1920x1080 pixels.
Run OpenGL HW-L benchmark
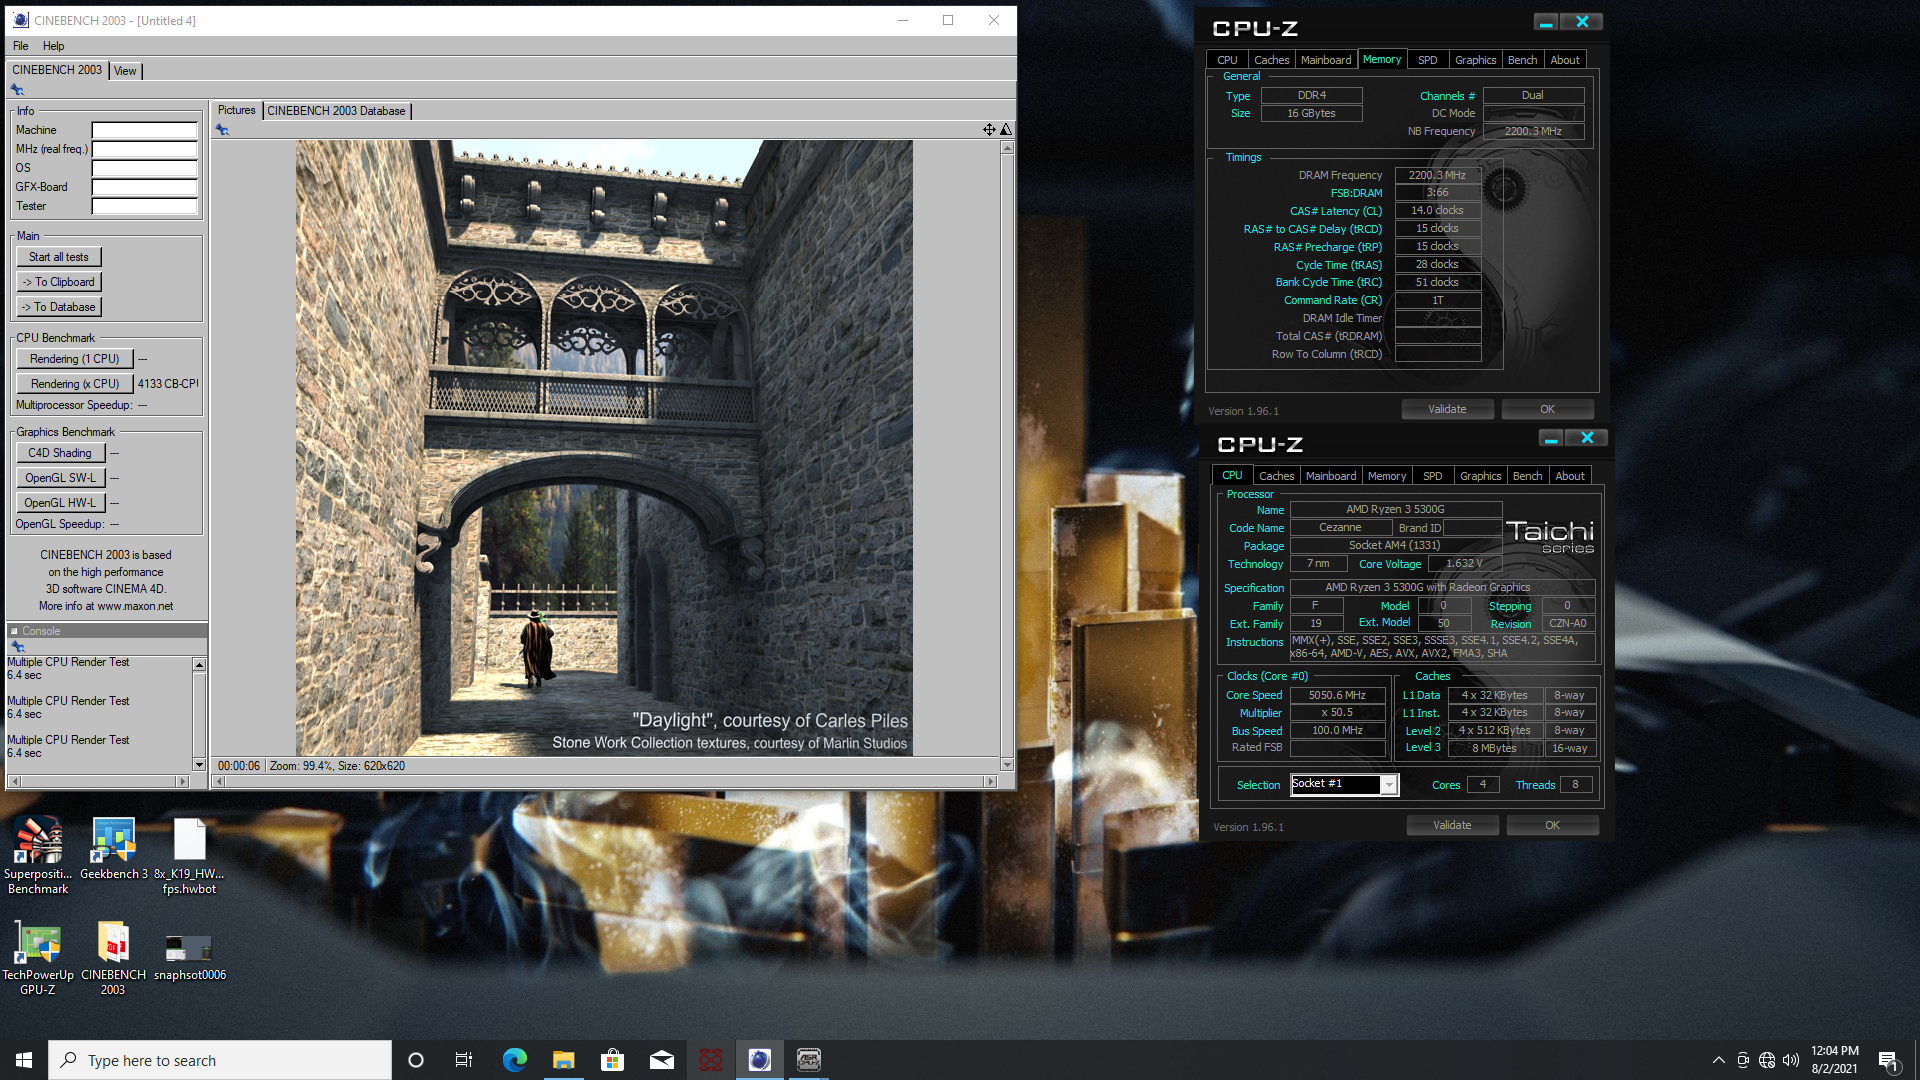[60, 503]
